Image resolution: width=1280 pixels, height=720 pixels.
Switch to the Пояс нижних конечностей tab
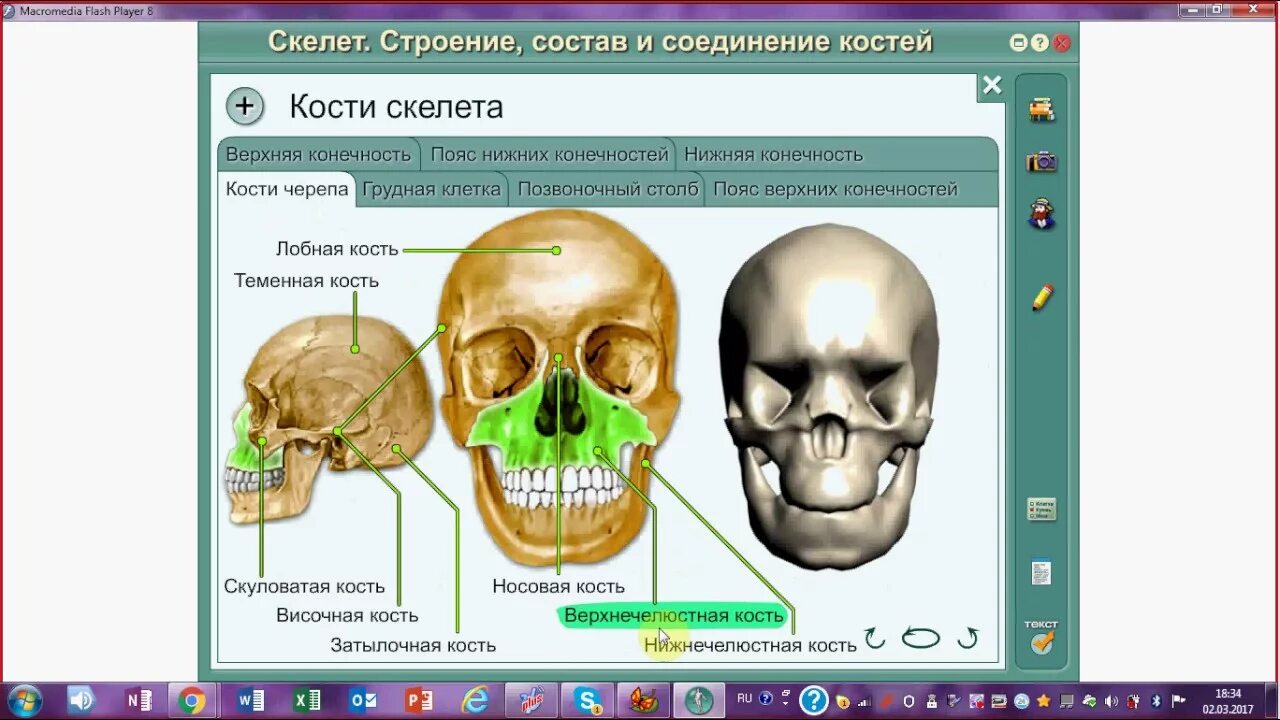click(x=549, y=154)
